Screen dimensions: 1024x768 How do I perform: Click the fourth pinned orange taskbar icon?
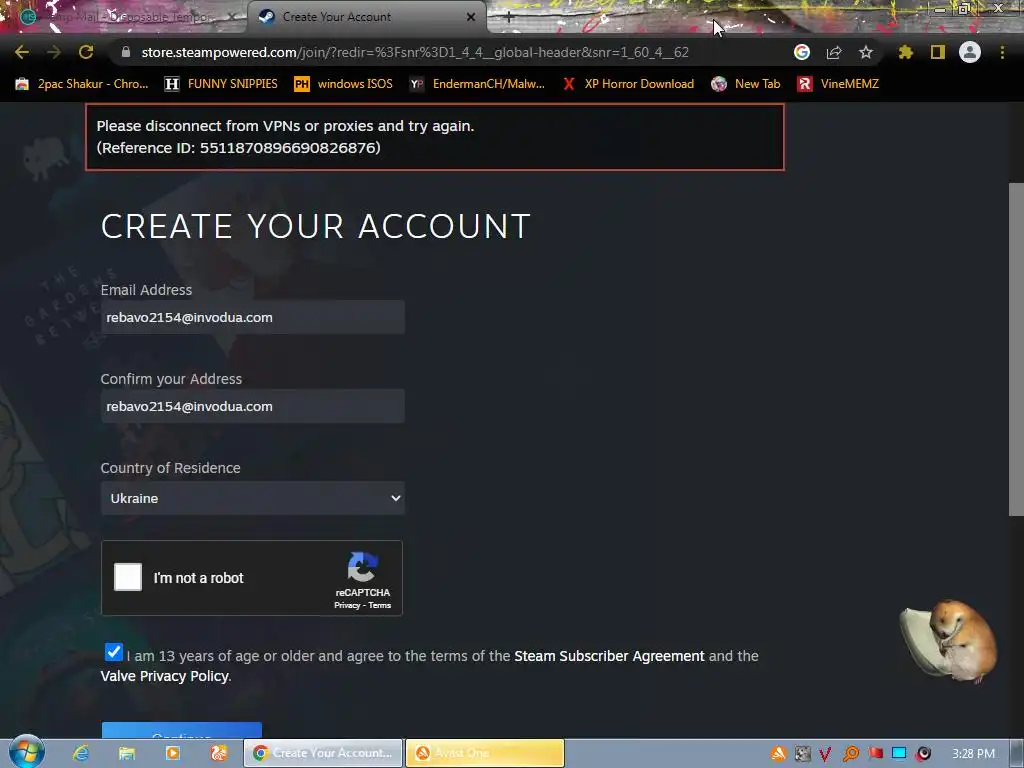(219, 753)
